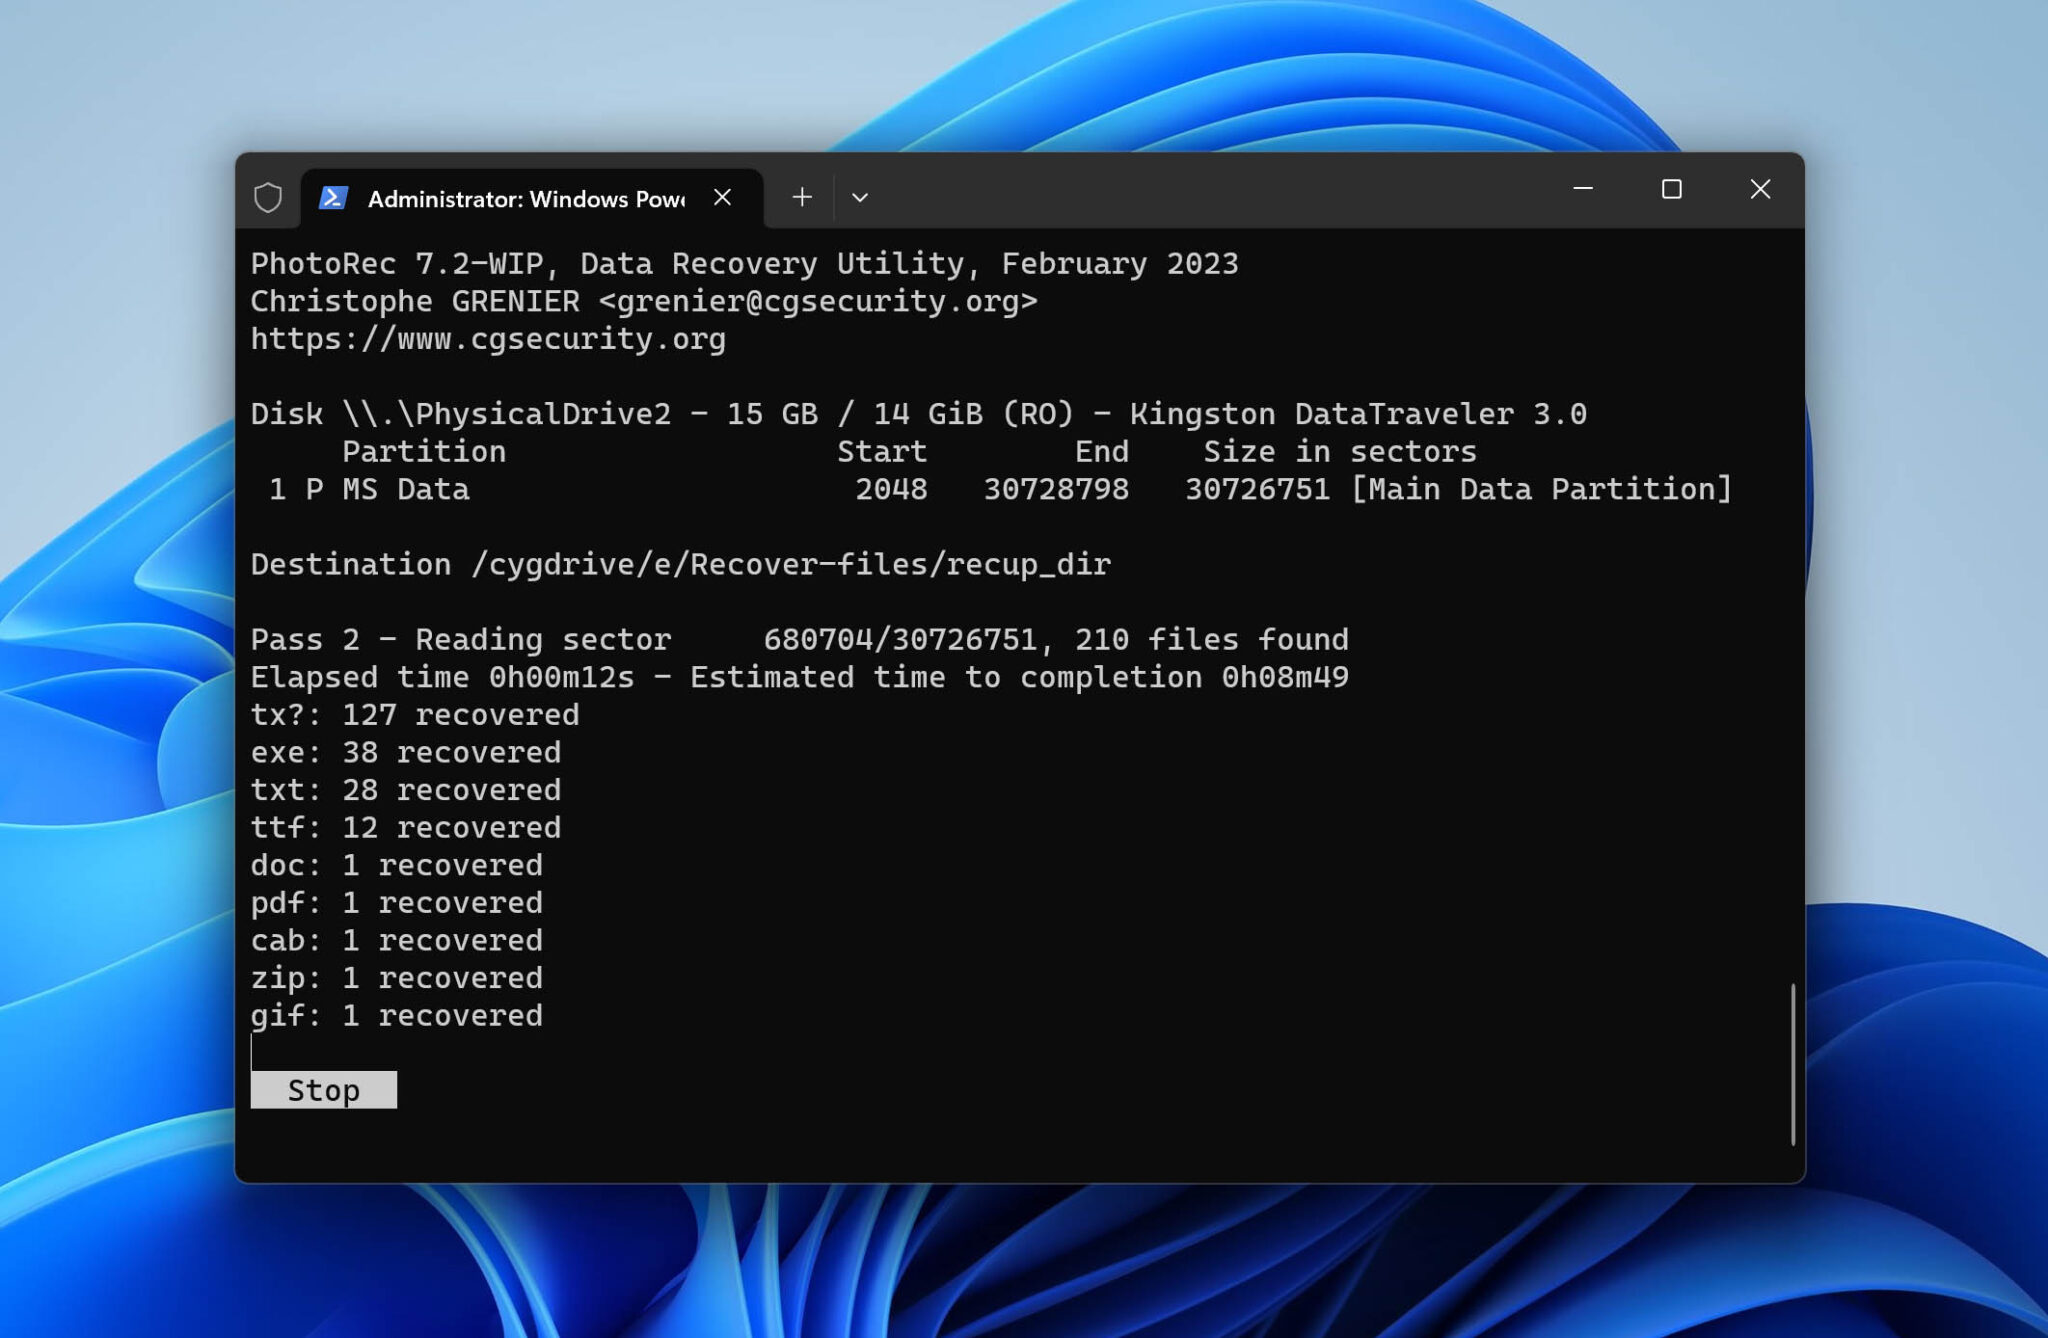Select the grenier@cgsecurity.org contact line

coord(645,300)
